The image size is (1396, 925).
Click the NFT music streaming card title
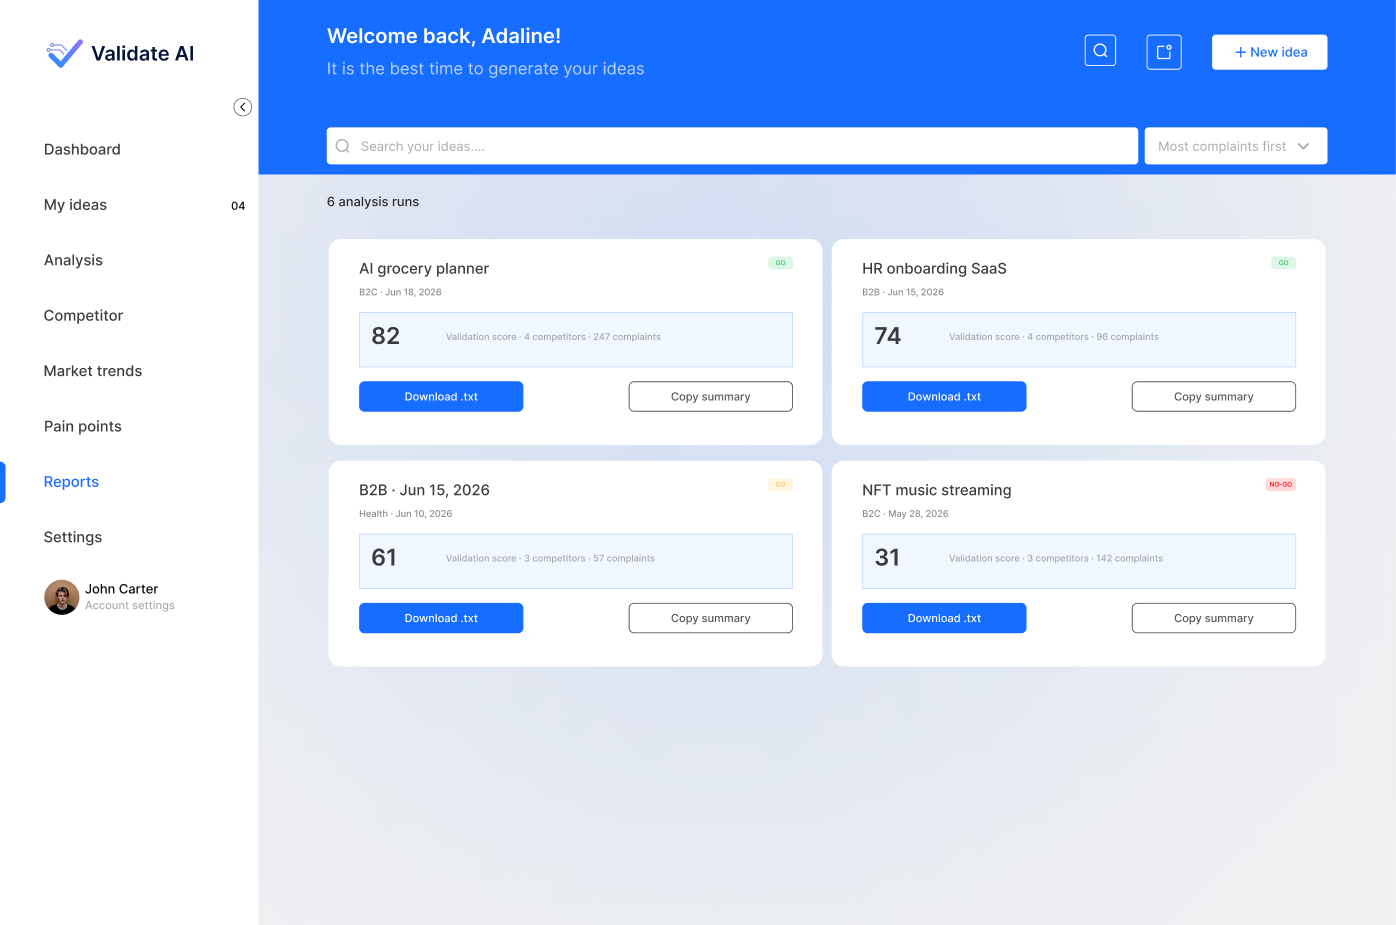tap(937, 490)
